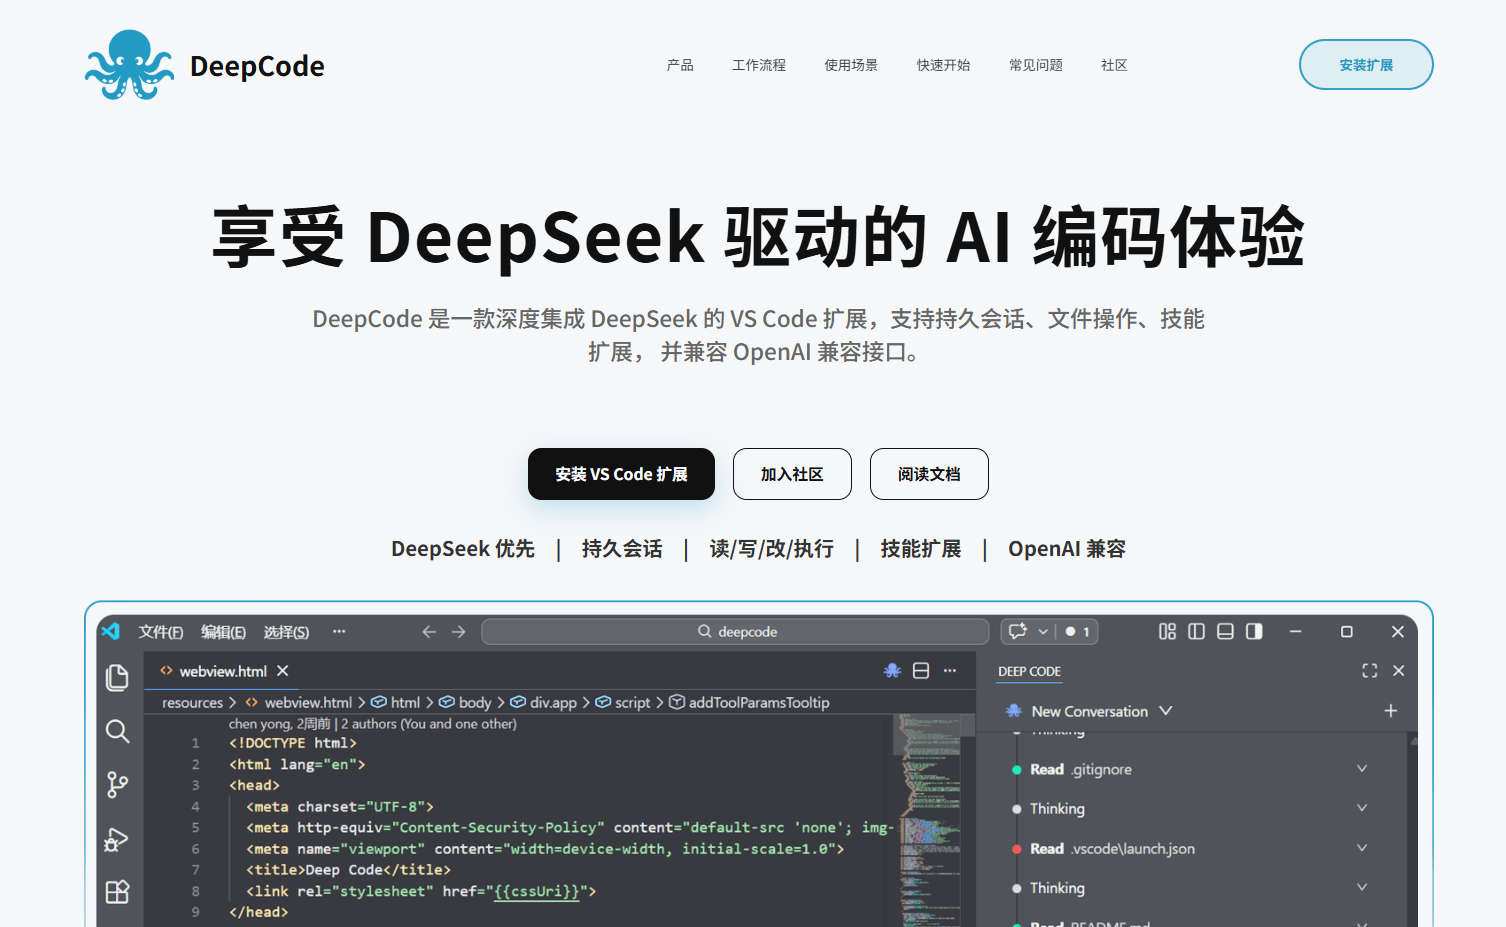Click the 安装 VS Code 扩展 button
Image resolution: width=1506 pixels, height=927 pixels.
621,474
